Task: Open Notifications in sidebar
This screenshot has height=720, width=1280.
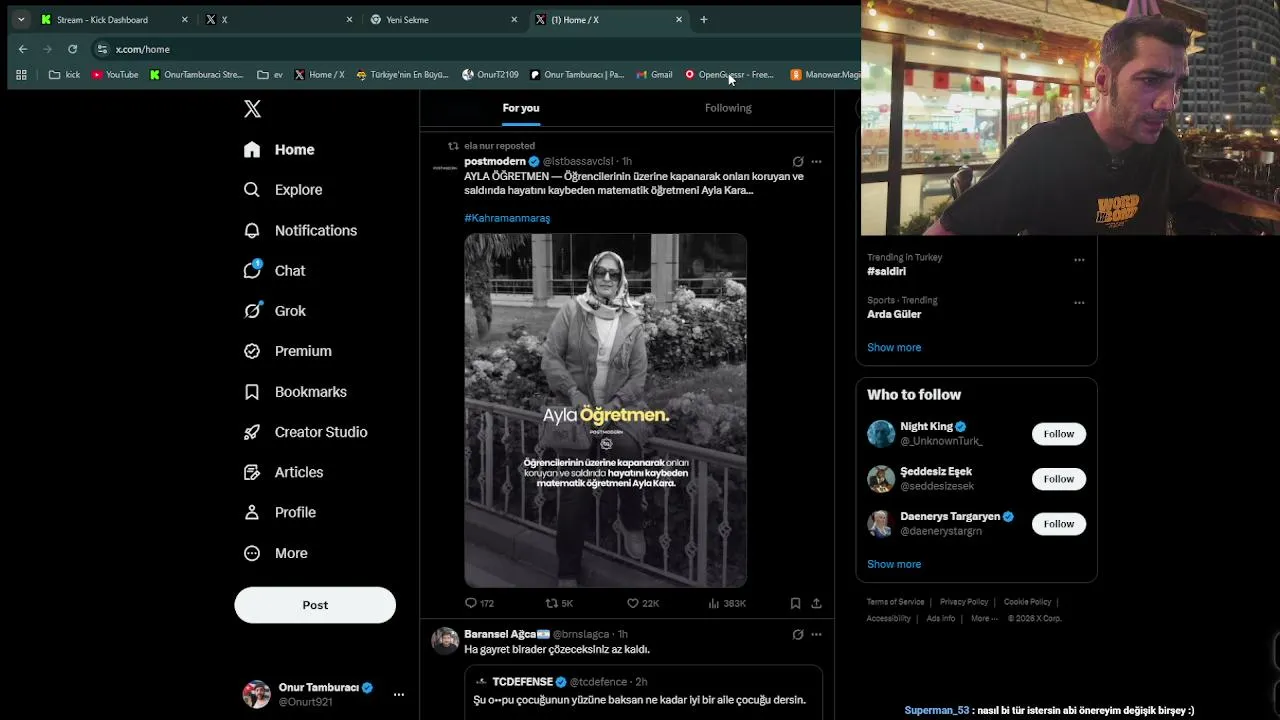Action: (300, 230)
